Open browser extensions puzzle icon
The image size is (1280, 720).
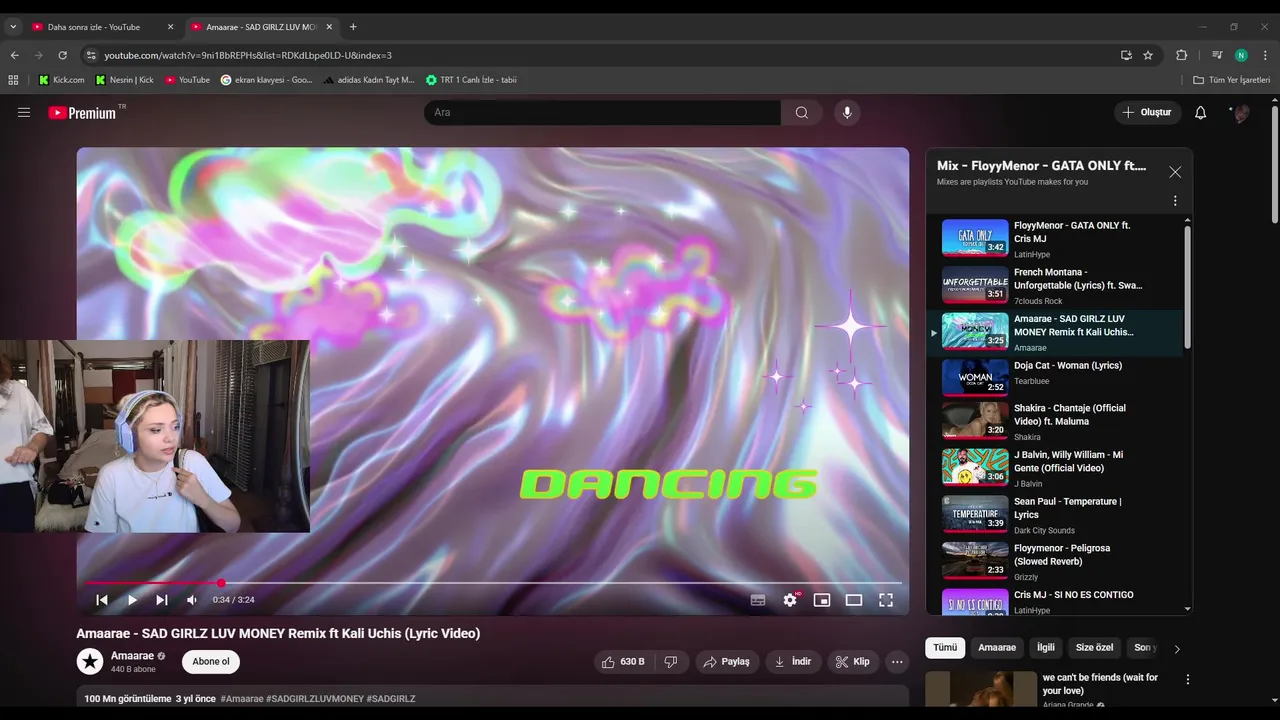pos(1181,55)
